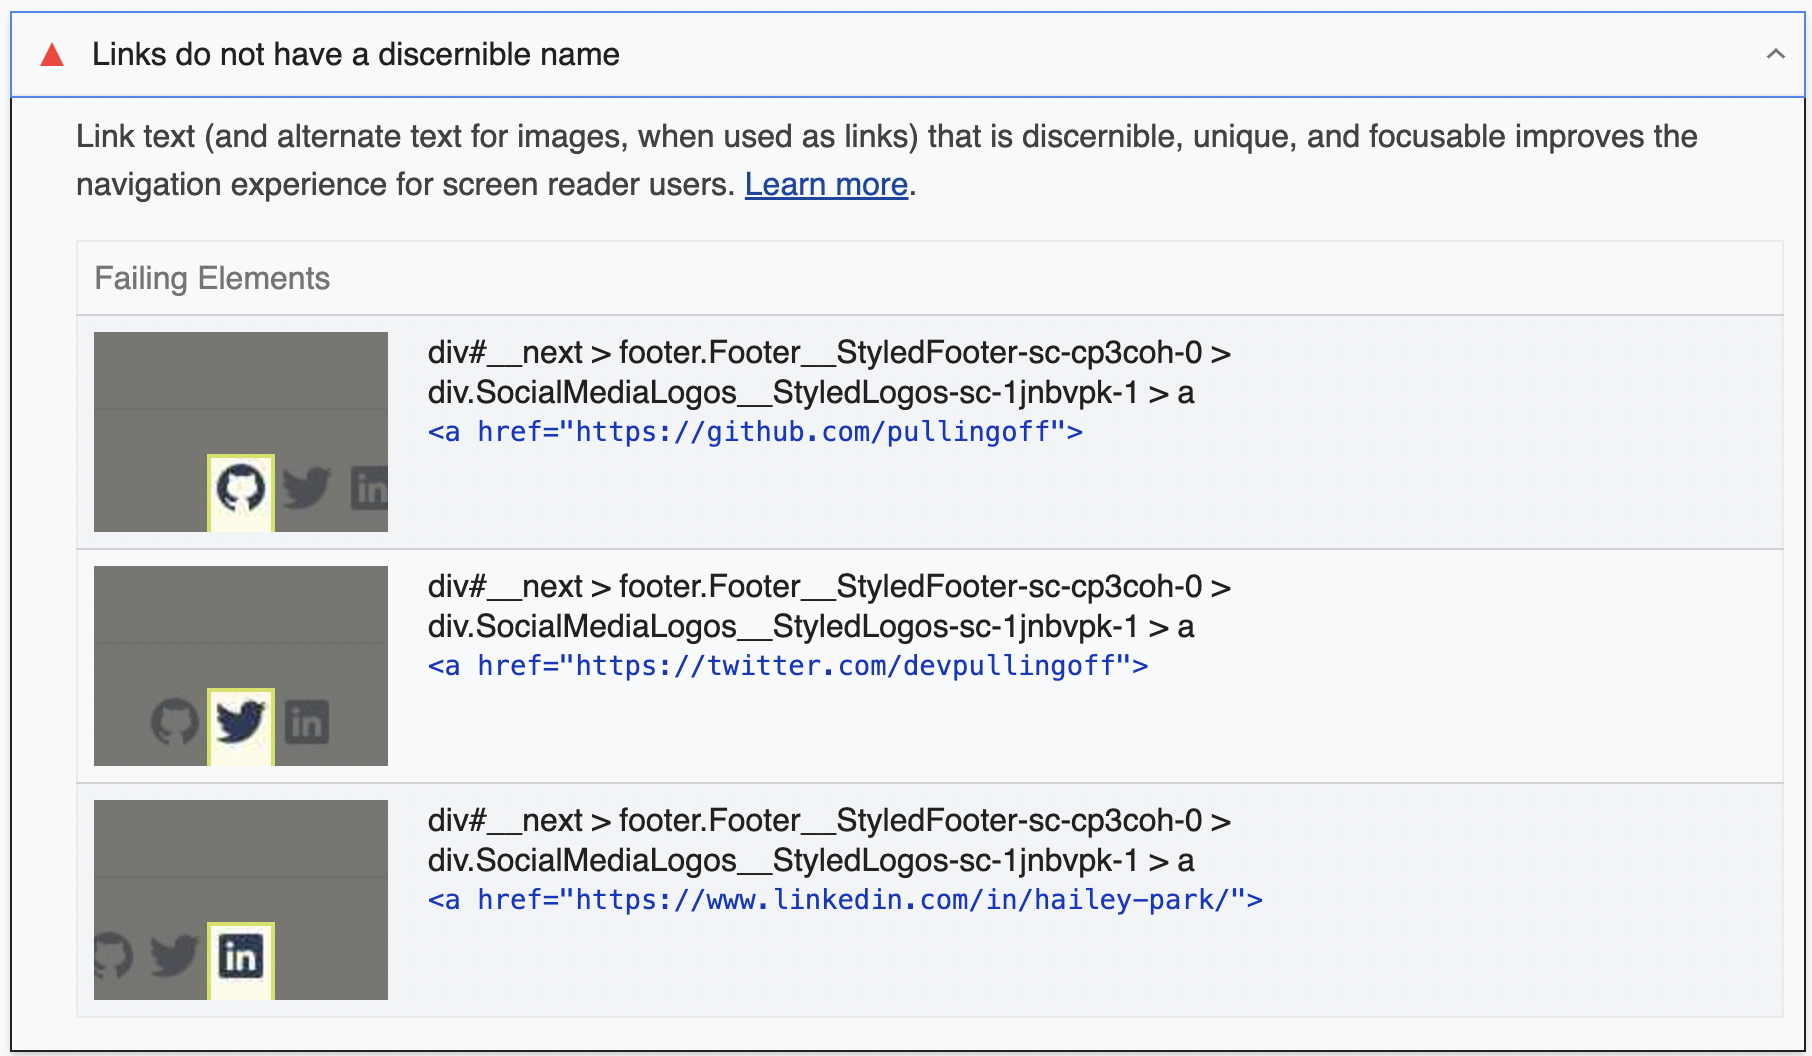Click the highlighted GitHub icon in first thumbnail
The width and height of the screenshot is (1812, 1056).
(241, 491)
